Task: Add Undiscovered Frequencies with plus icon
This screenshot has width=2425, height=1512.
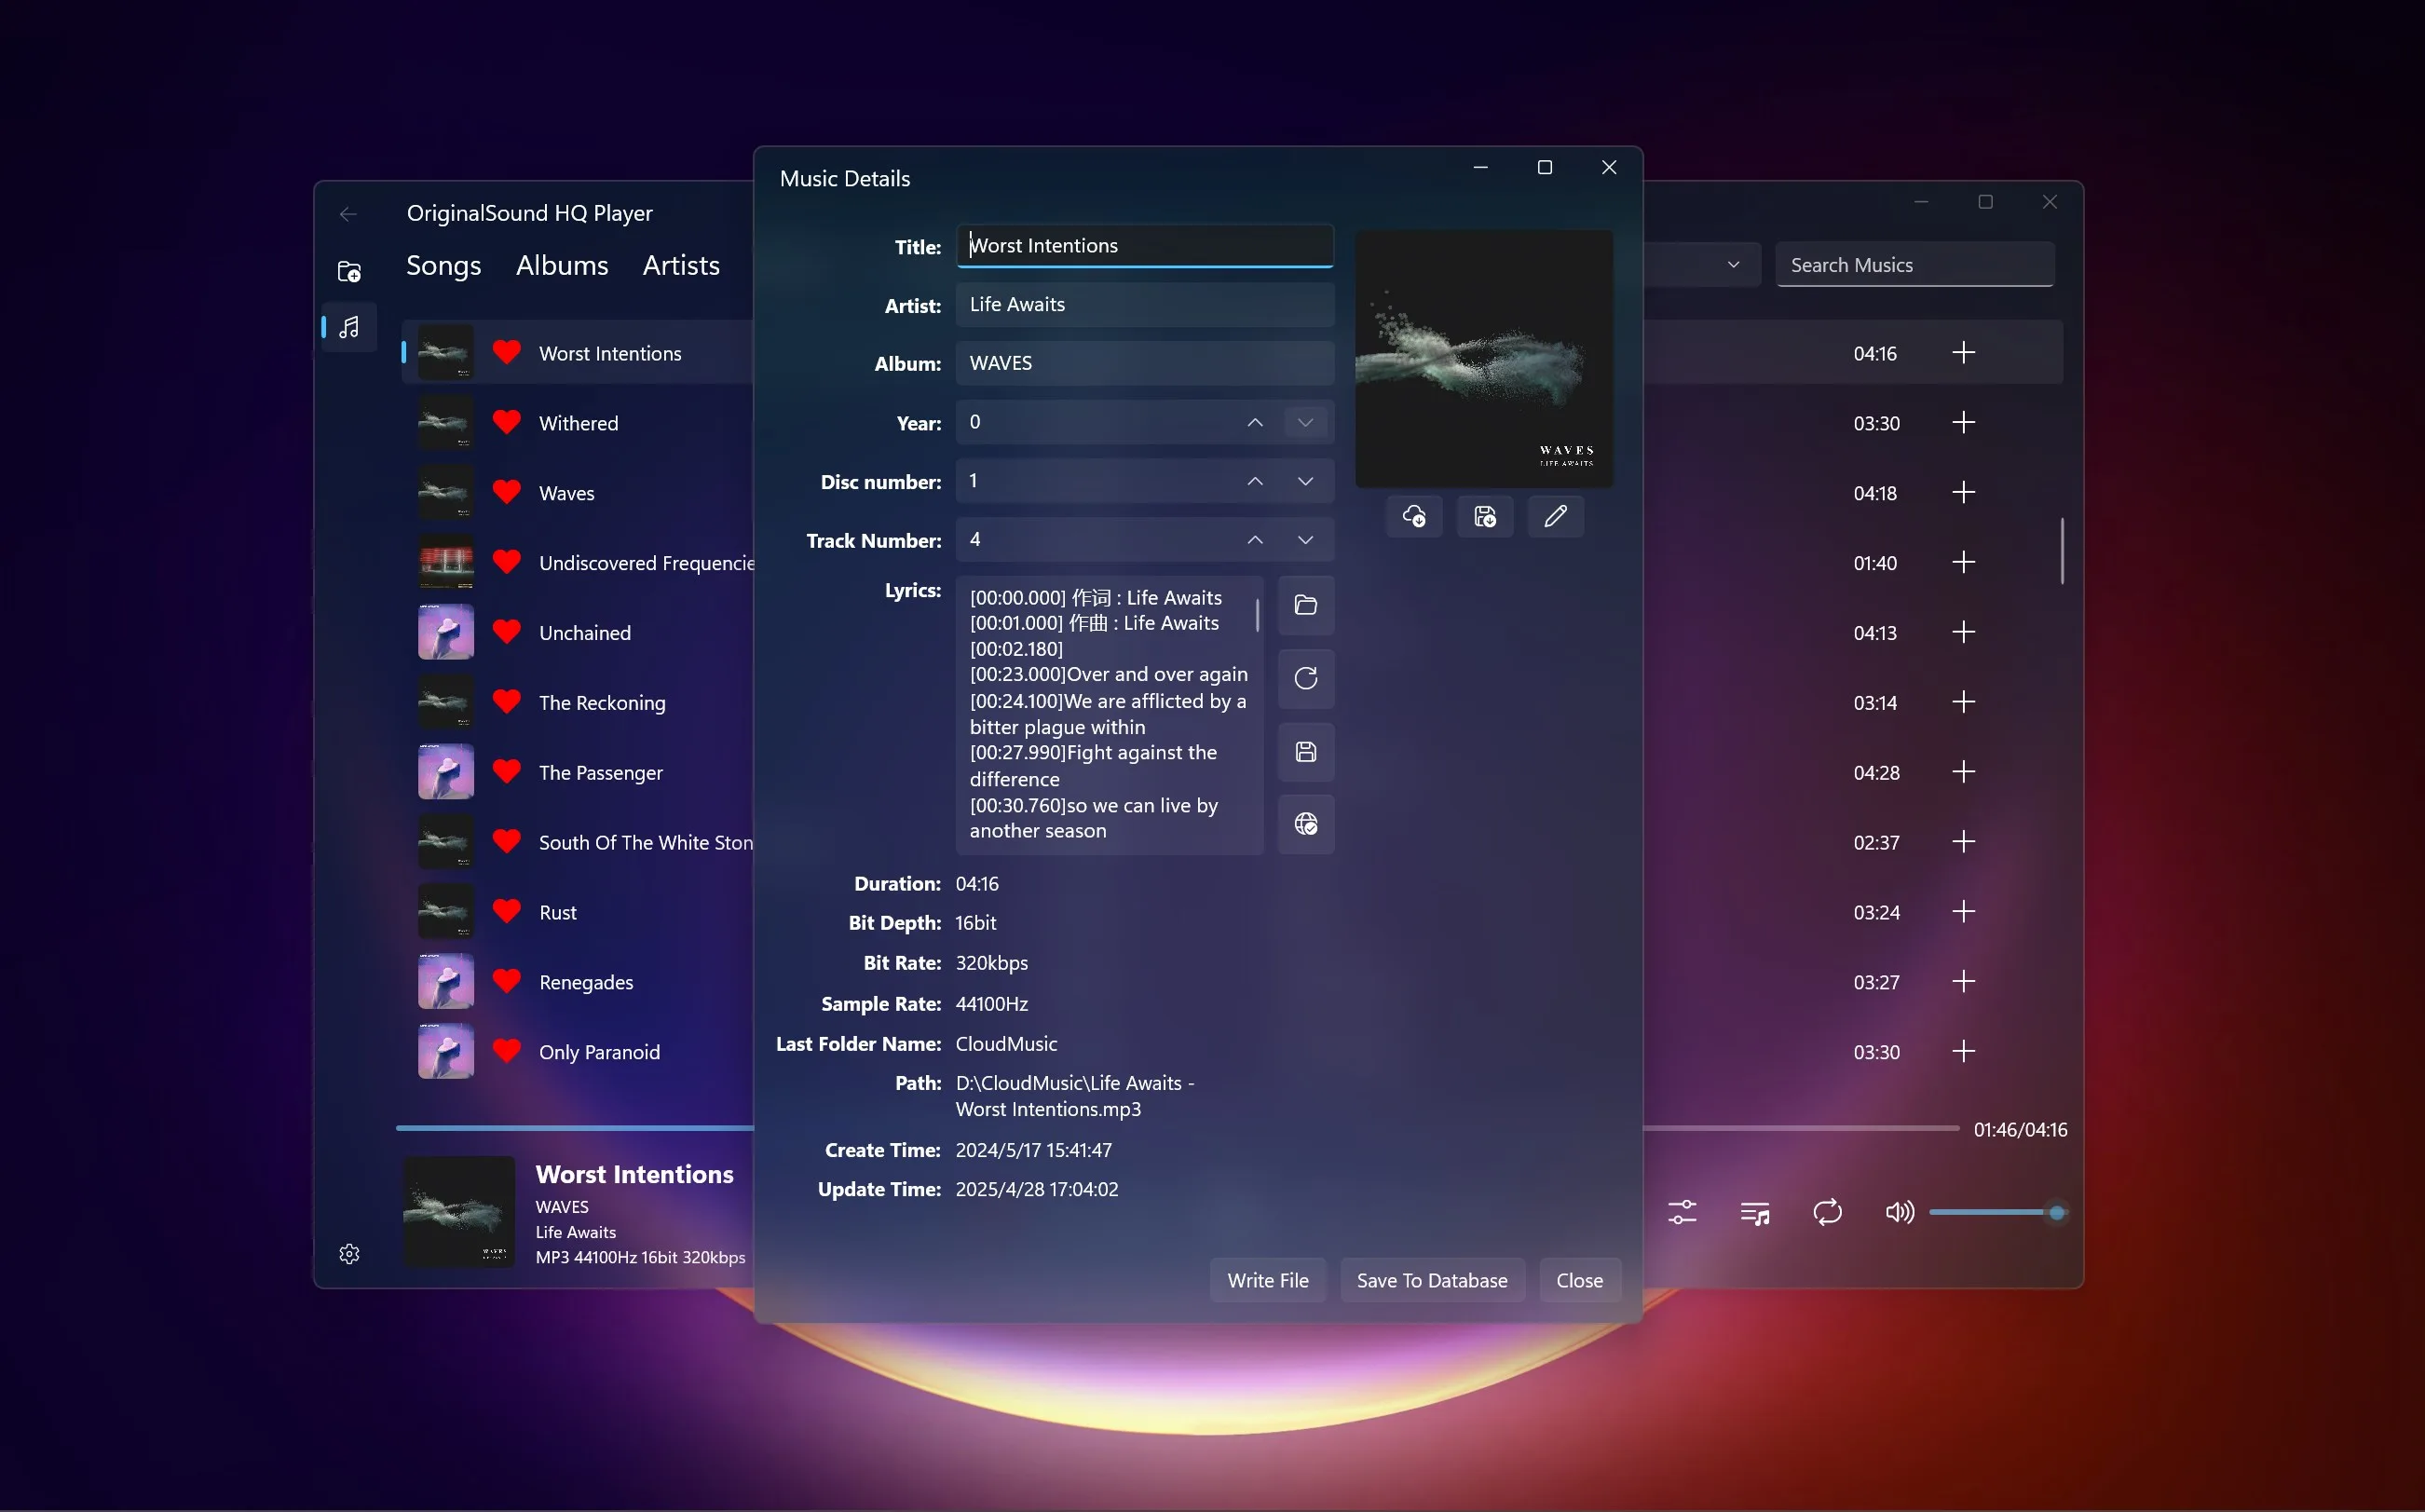Action: (1963, 562)
